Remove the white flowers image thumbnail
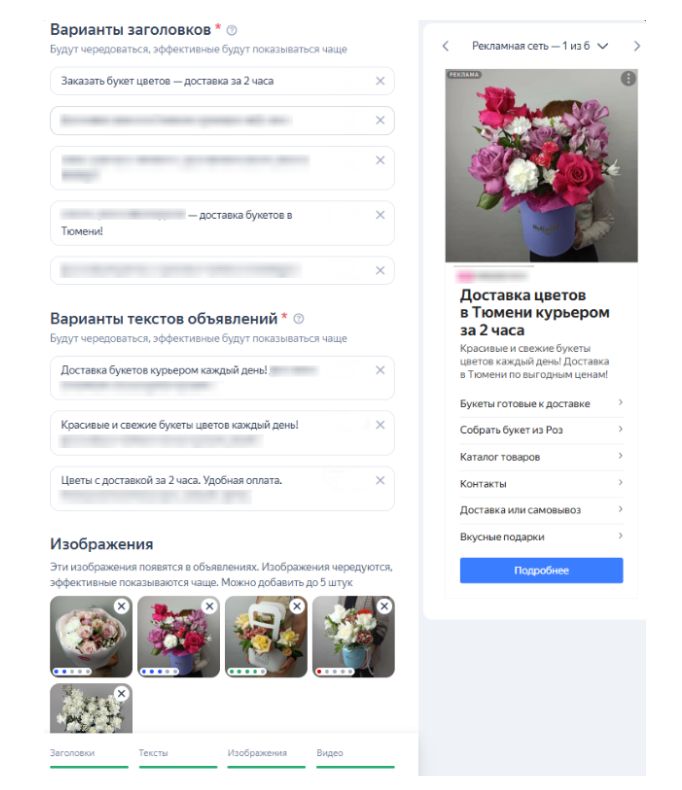Viewport: 682px width, 790px height. [121, 694]
